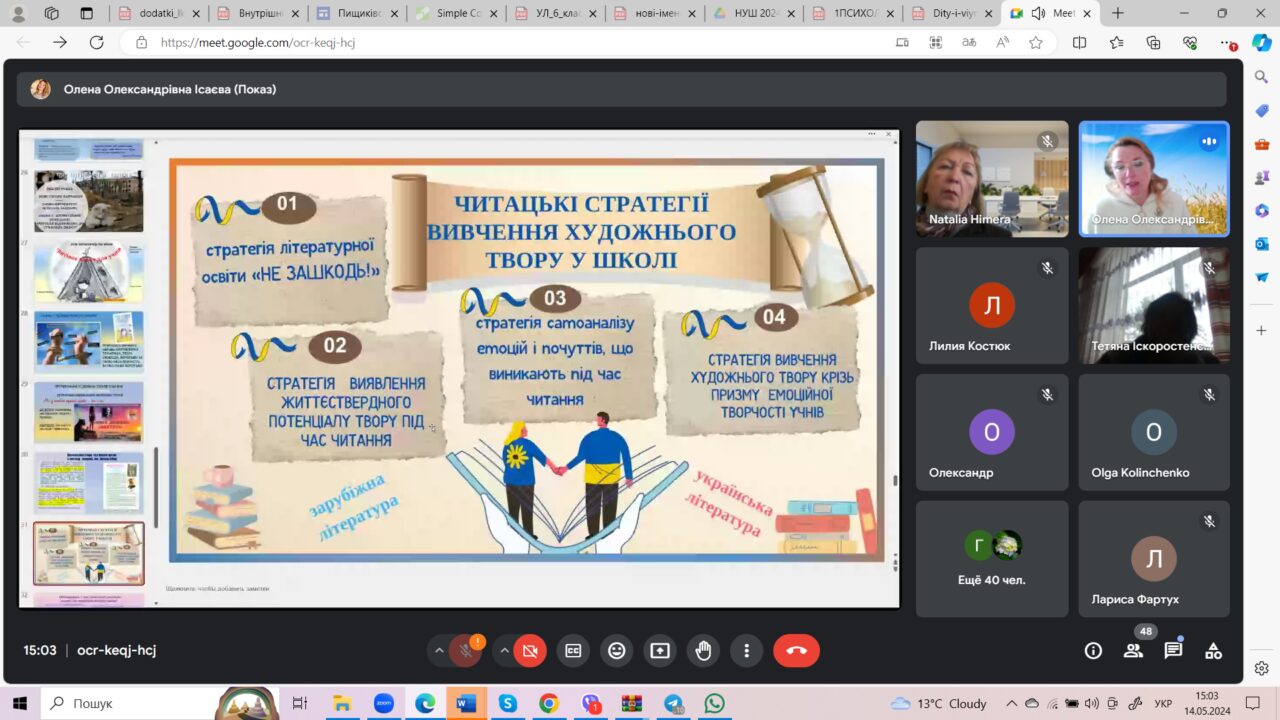Open WhatsApp from the taskbar
Viewport: 1280px width, 720px height.
[714, 703]
